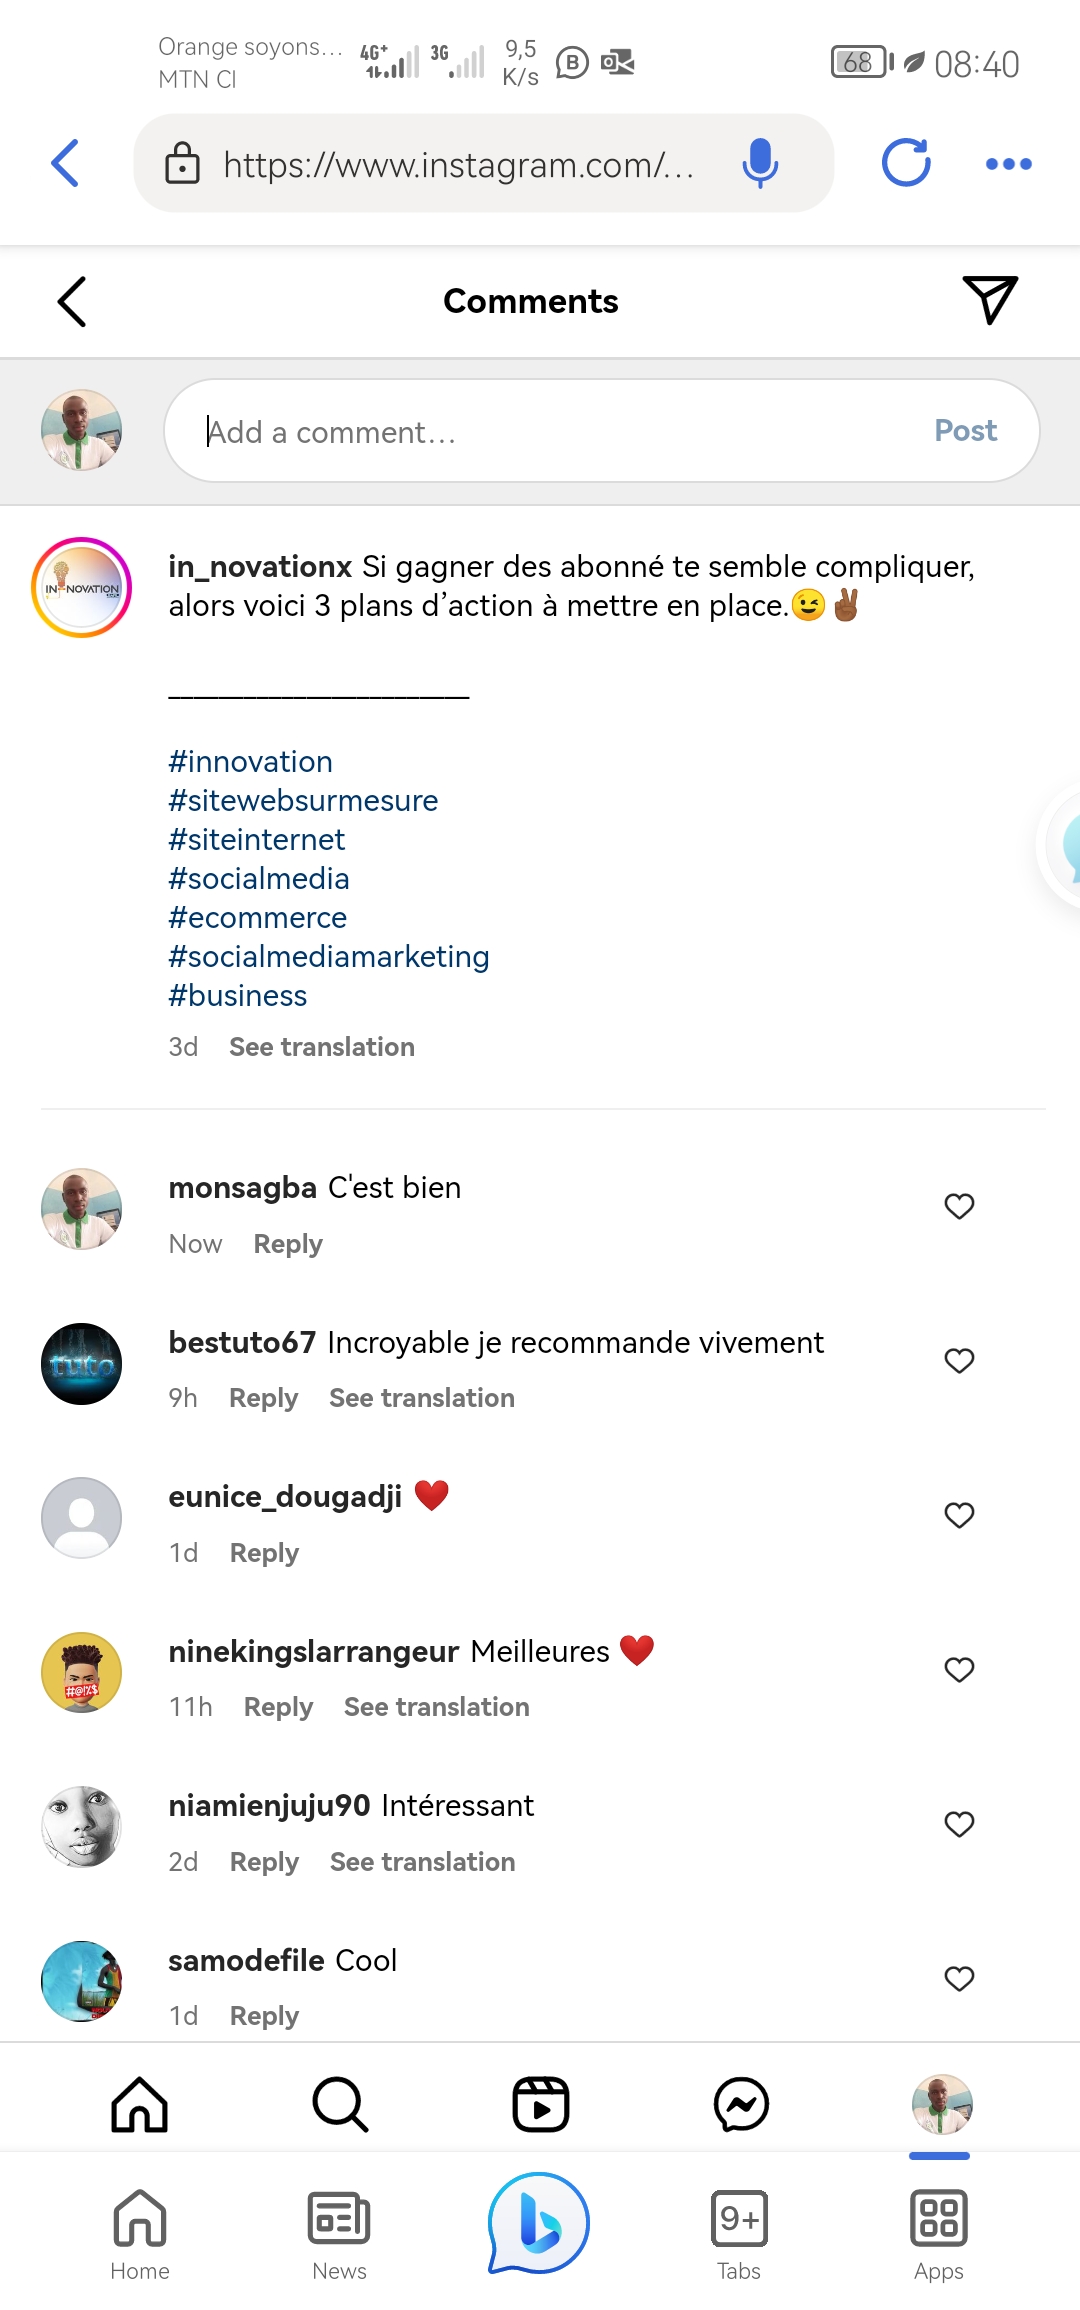Screen dimensions: 1080x2310
Task: Open Bing chat button
Action: pyautogui.click(x=539, y=2223)
